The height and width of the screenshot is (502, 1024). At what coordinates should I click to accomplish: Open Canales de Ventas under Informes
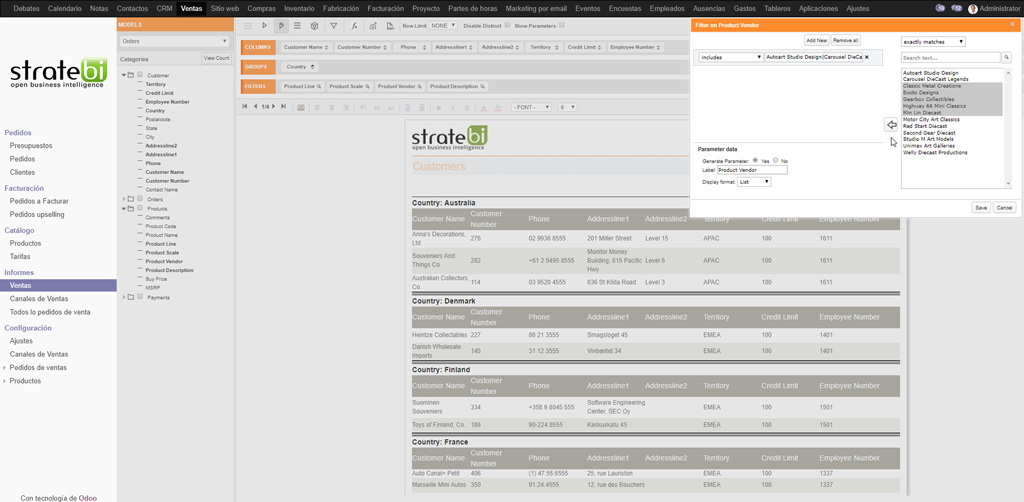coord(39,298)
